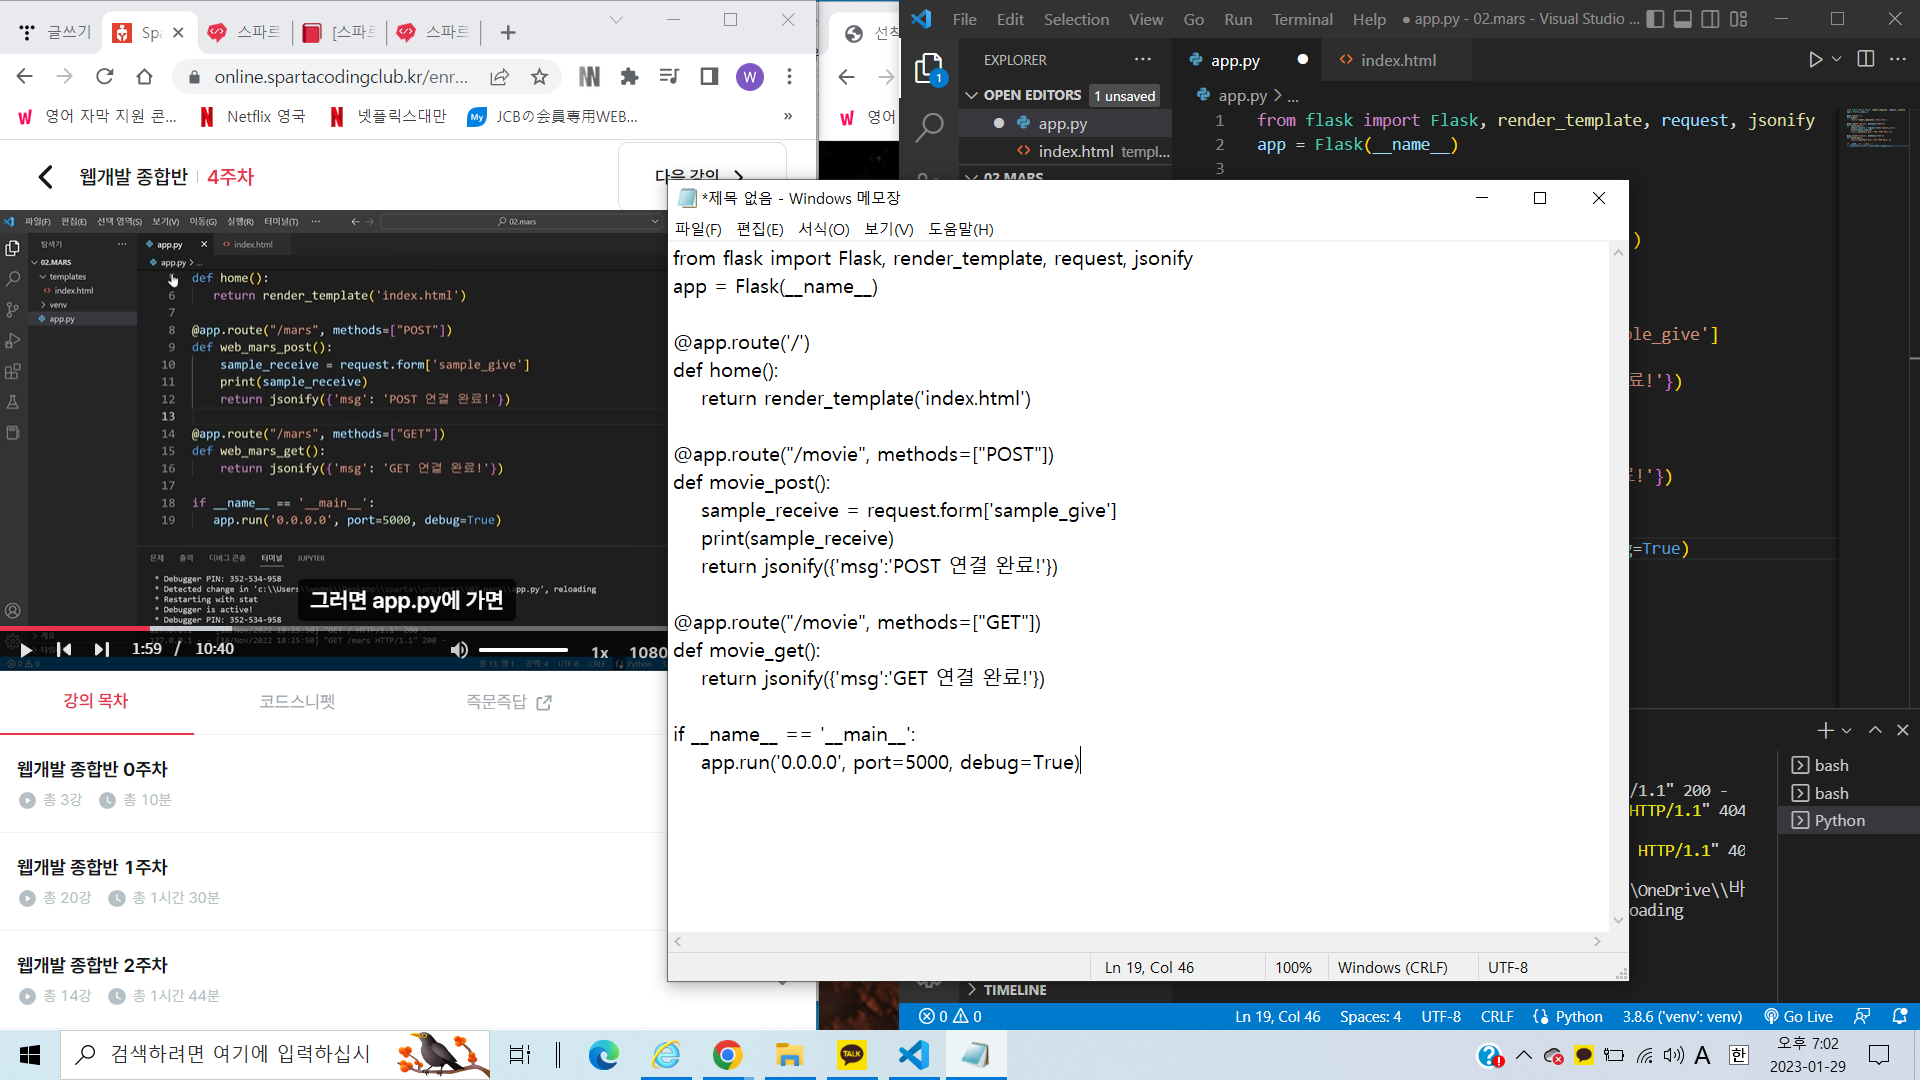Open the 즉문즉답 link
This screenshot has height=1080, width=1920.
pos(508,702)
